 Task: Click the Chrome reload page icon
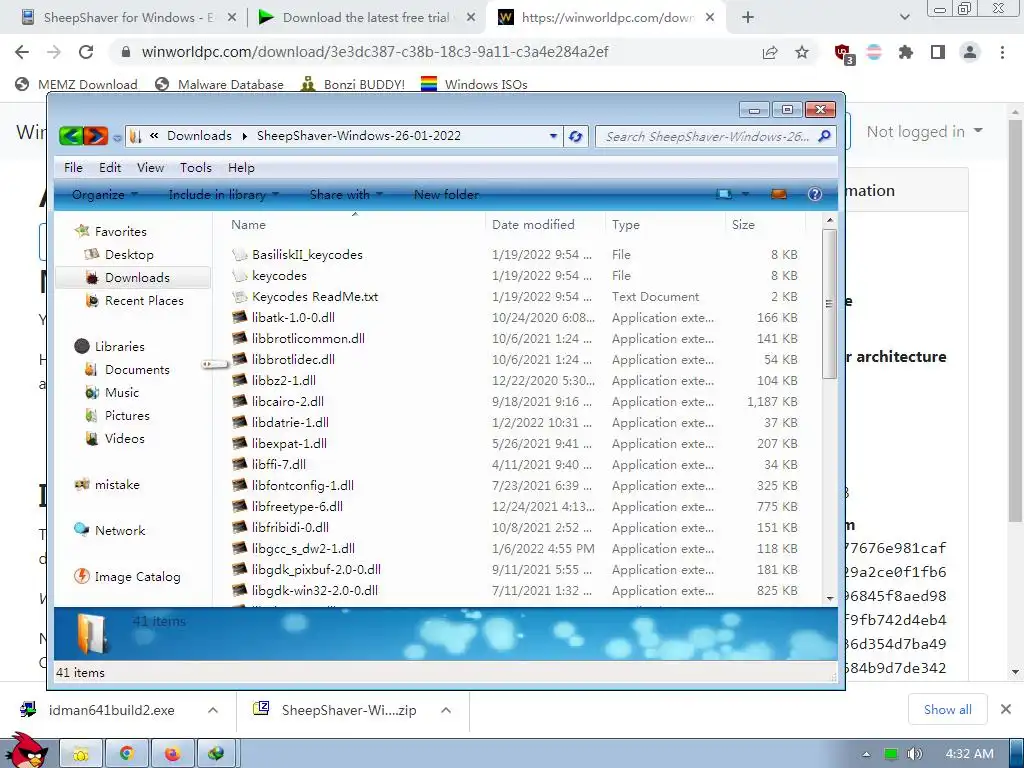click(86, 52)
